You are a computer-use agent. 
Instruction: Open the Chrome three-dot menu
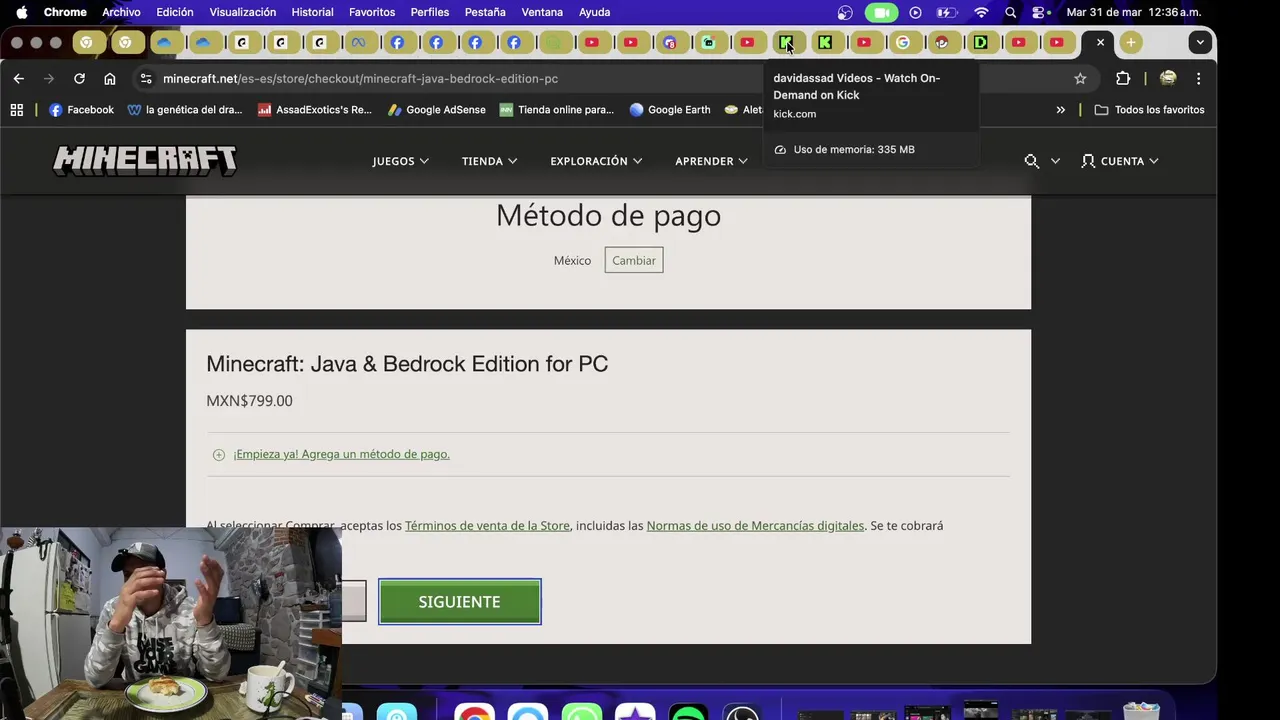(x=1199, y=78)
